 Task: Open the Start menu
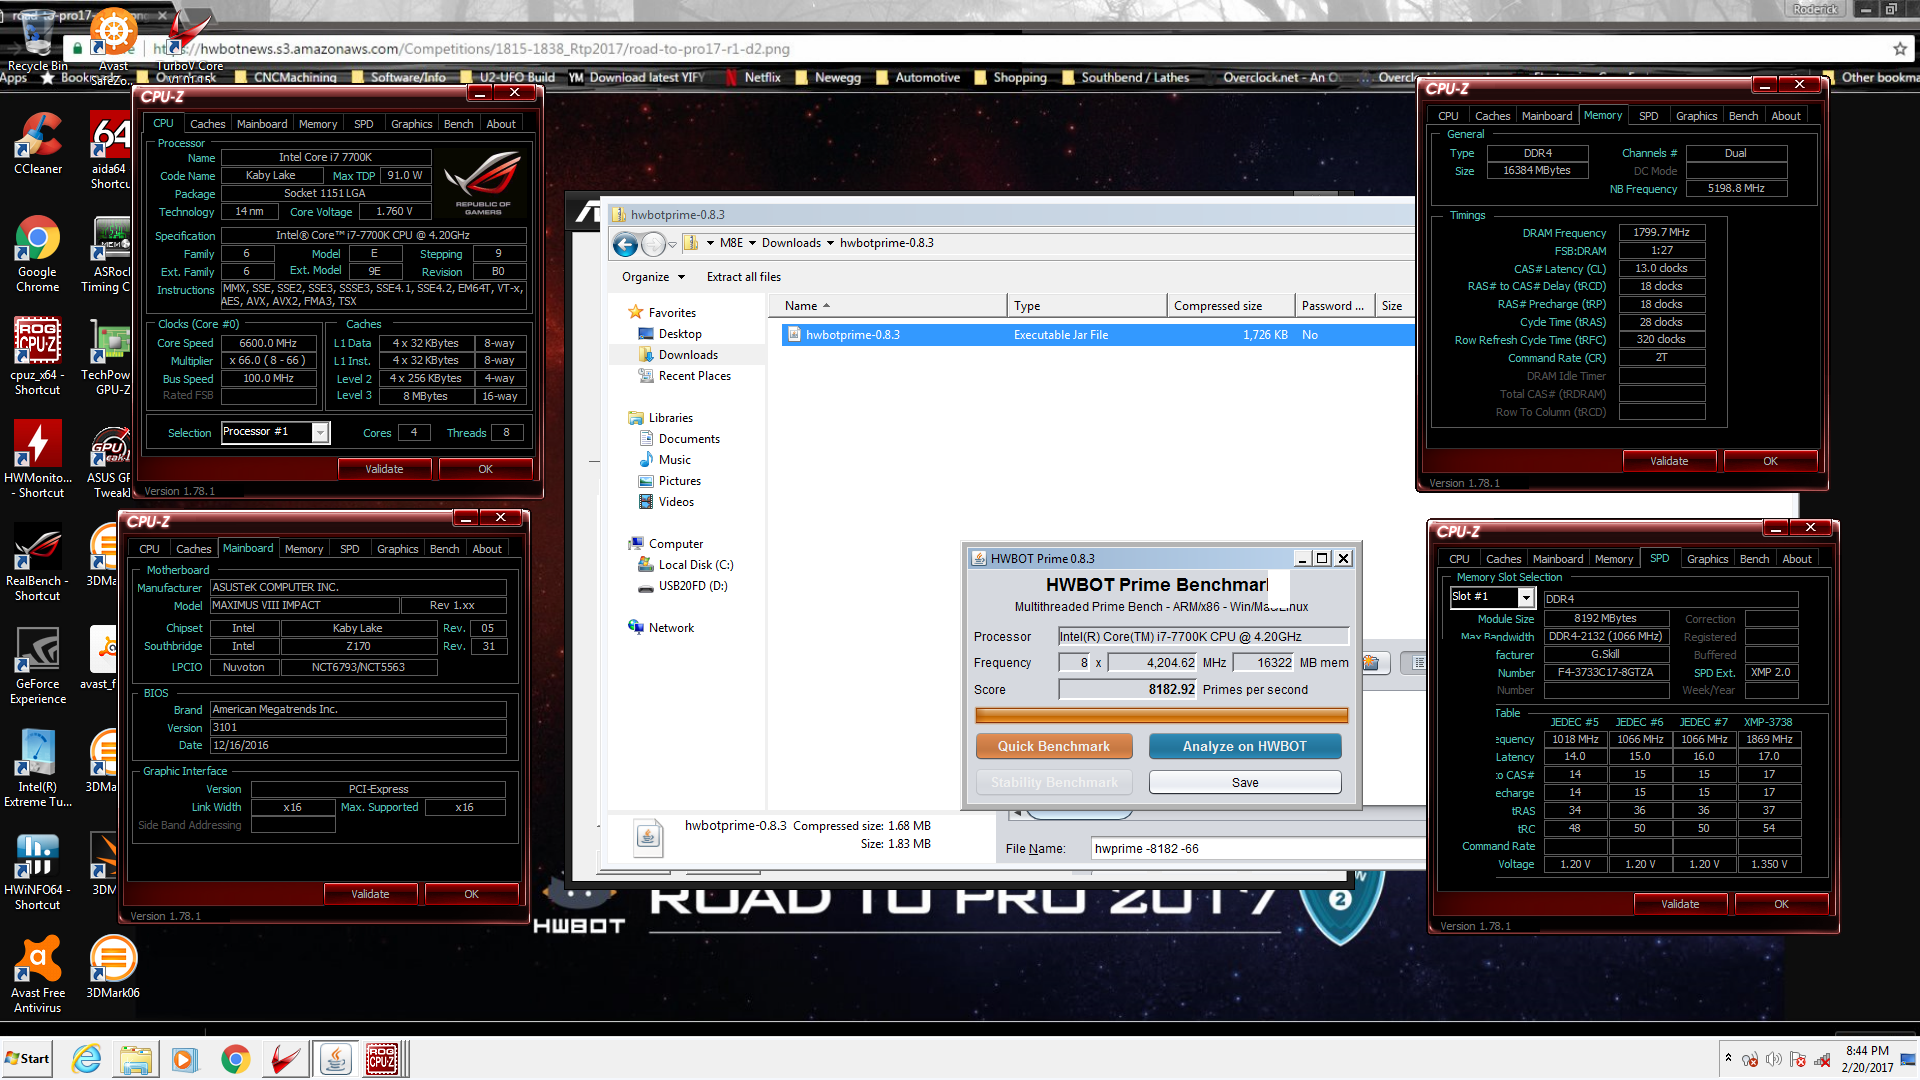pos(27,1059)
